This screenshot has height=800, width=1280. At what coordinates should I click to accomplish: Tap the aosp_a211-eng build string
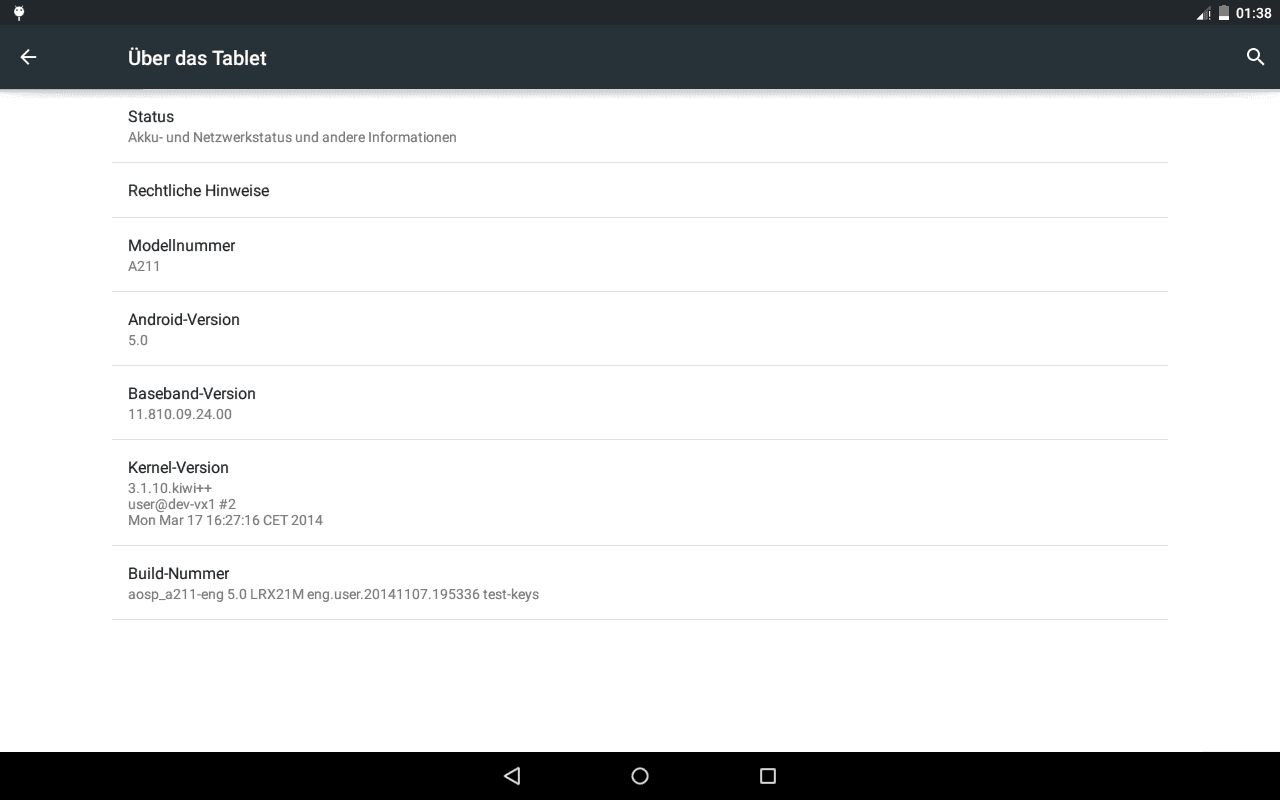click(333, 594)
